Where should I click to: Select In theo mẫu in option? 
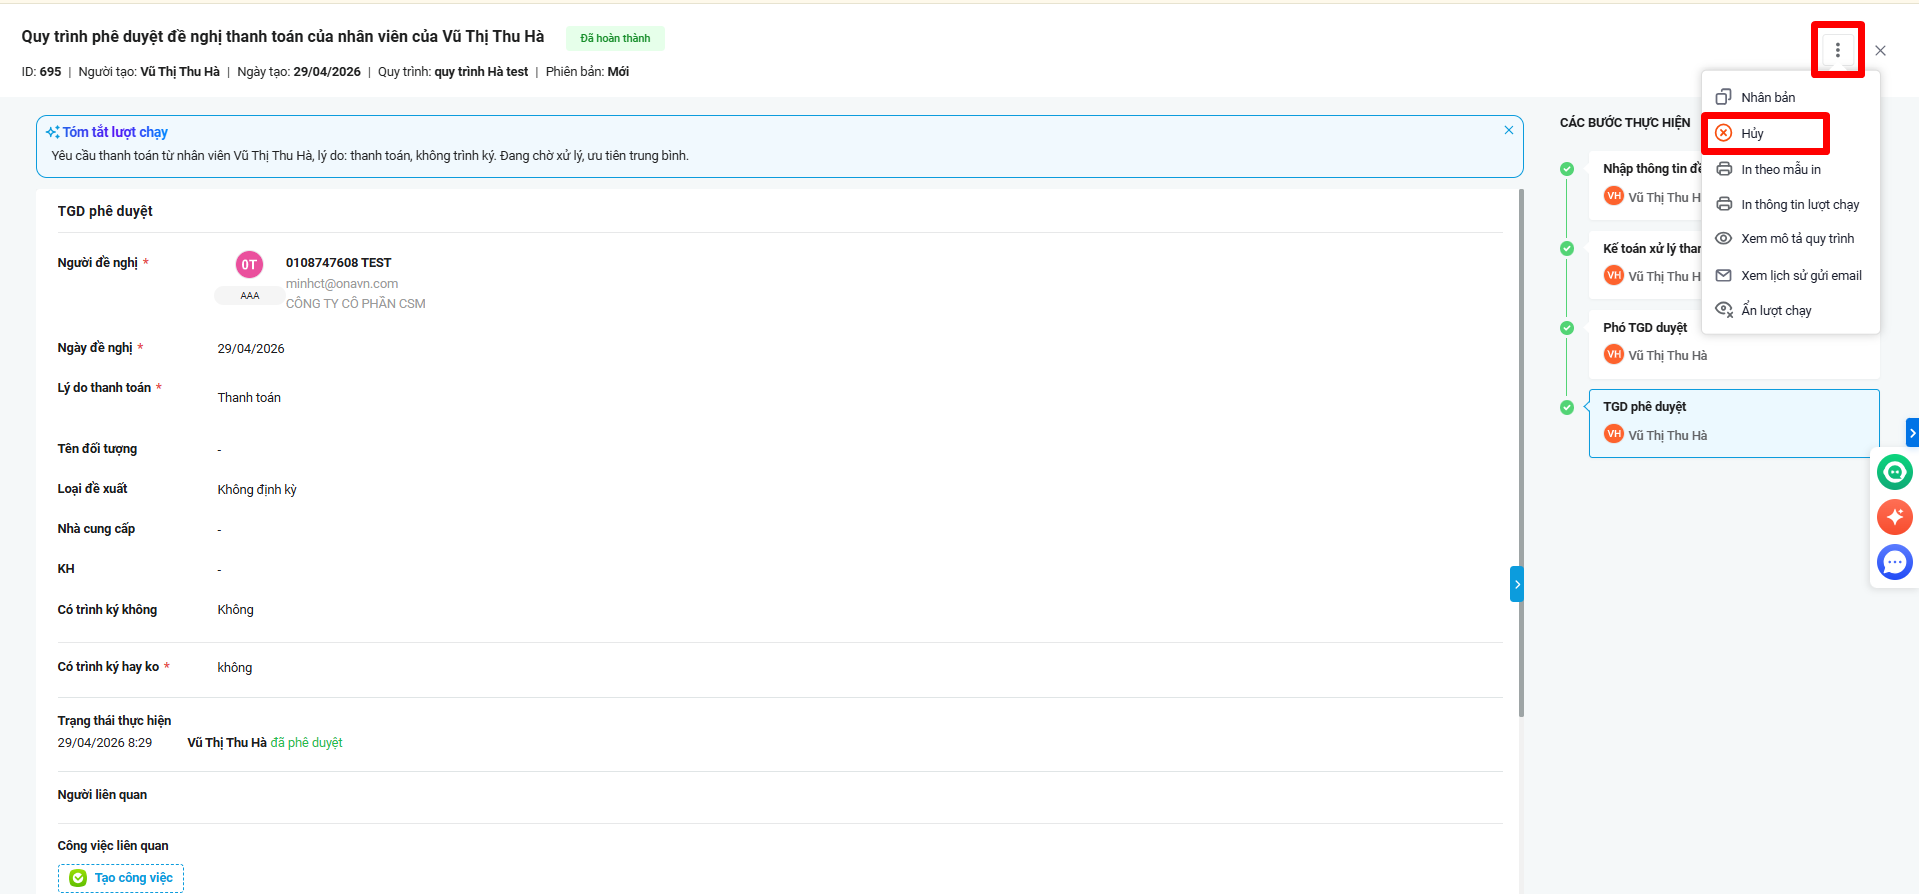tap(1791, 169)
